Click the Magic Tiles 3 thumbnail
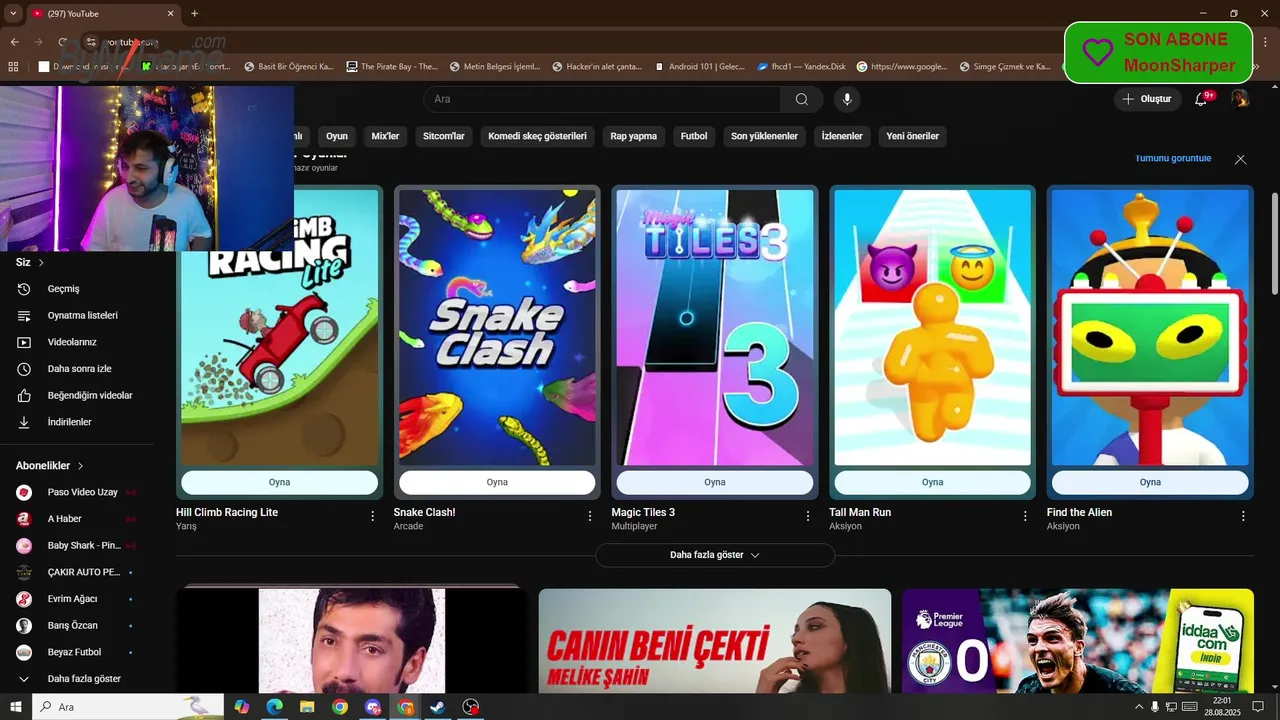 714,327
